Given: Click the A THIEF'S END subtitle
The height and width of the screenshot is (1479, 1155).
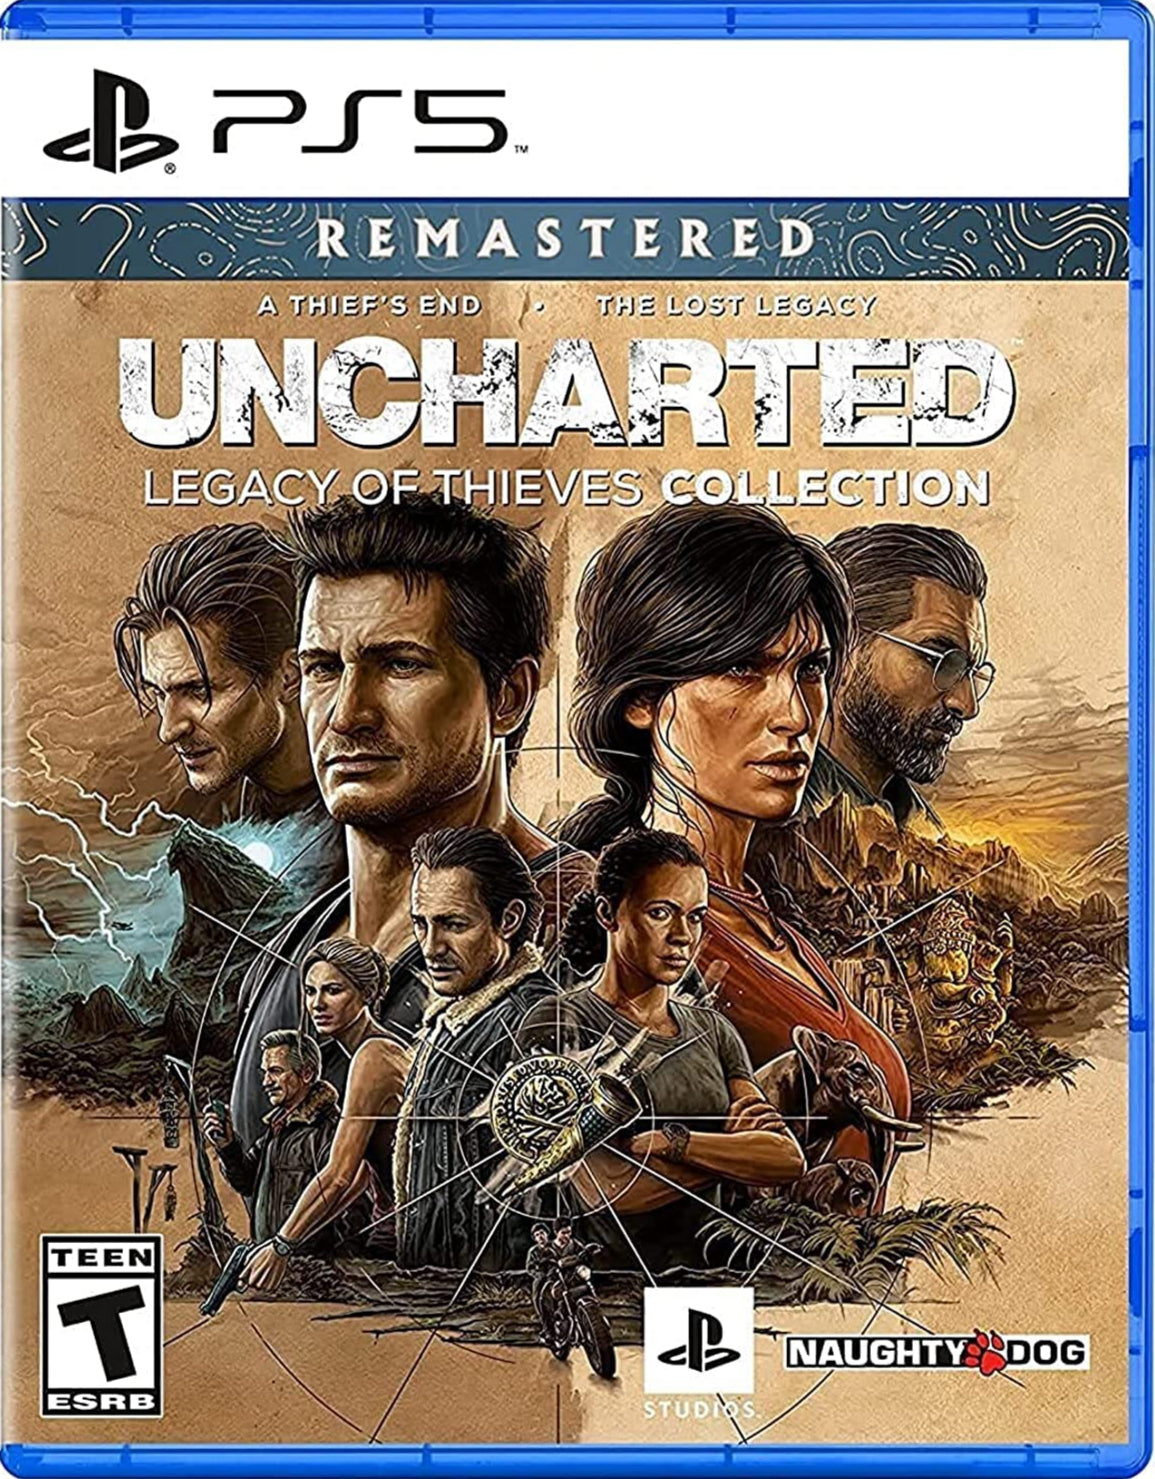Looking at the screenshot, I should [369, 305].
